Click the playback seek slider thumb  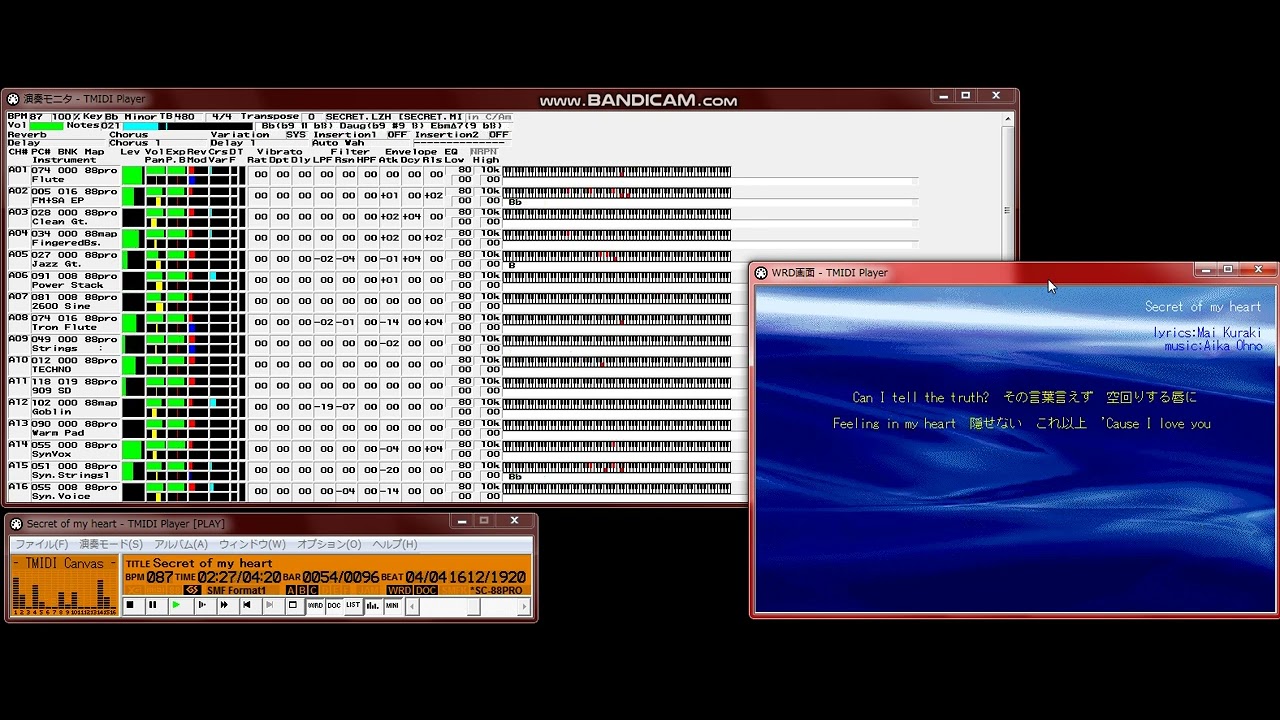point(475,606)
